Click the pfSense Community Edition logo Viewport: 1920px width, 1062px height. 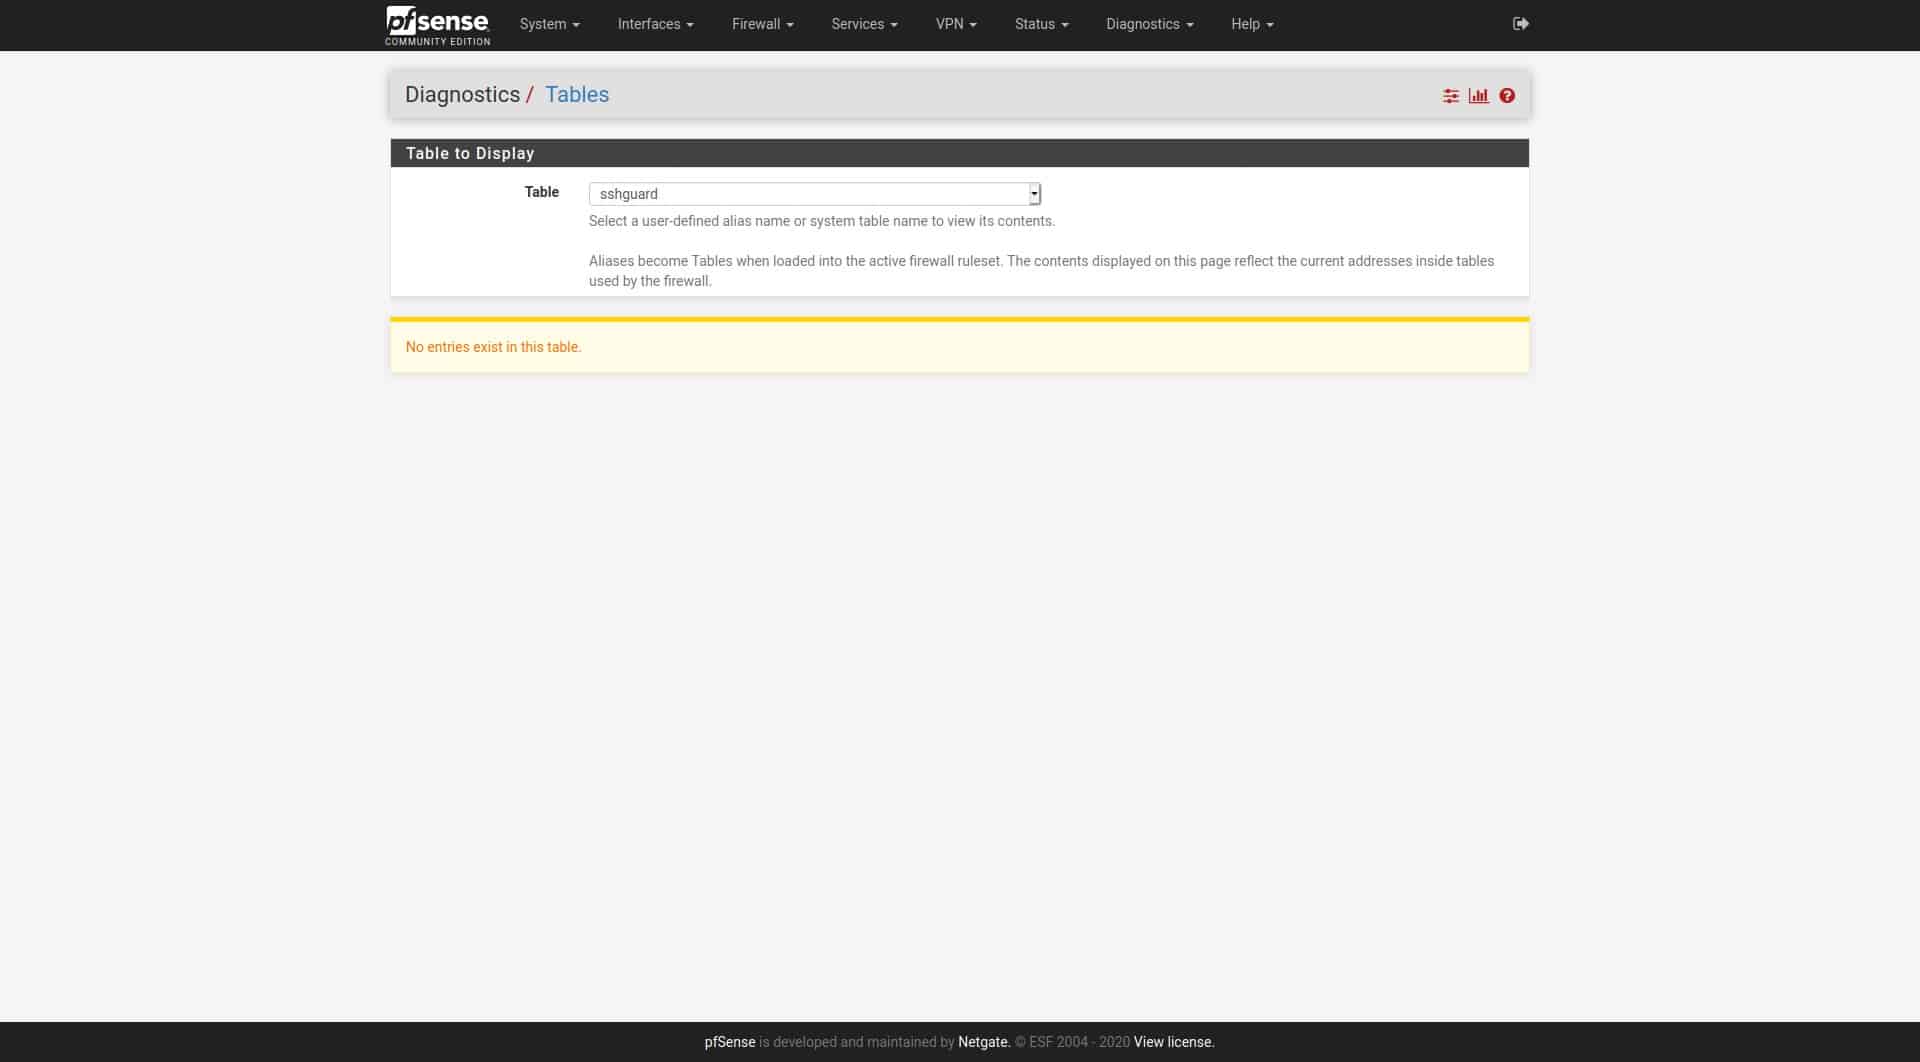(x=437, y=25)
